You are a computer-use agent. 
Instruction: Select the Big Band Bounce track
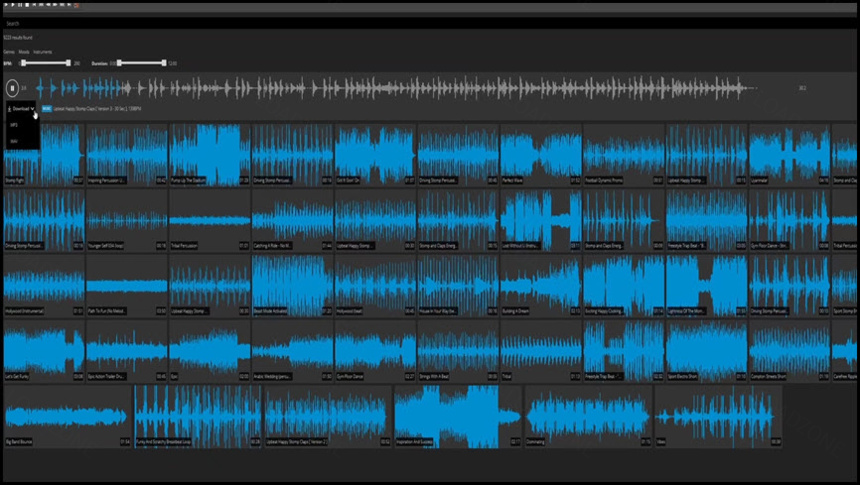pos(67,416)
